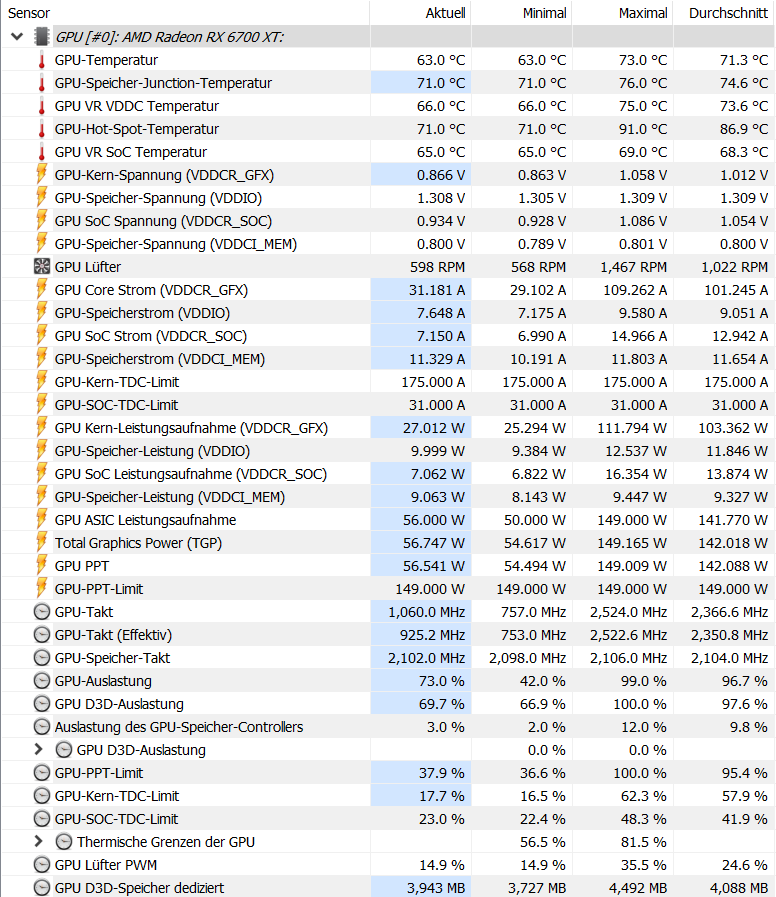Click fan icon beside GPU Lüfter
Screen dimensions: 776x897
coord(42,267)
